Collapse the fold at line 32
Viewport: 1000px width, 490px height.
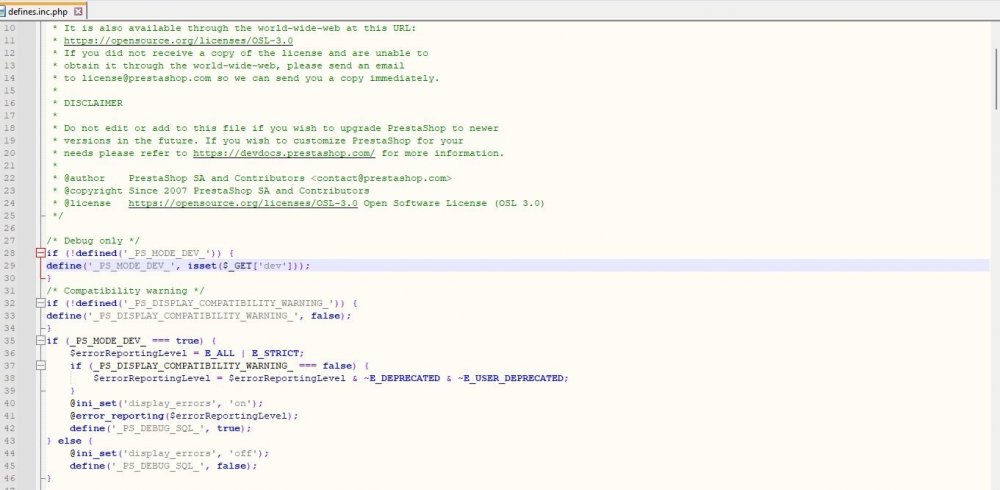point(41,303)
